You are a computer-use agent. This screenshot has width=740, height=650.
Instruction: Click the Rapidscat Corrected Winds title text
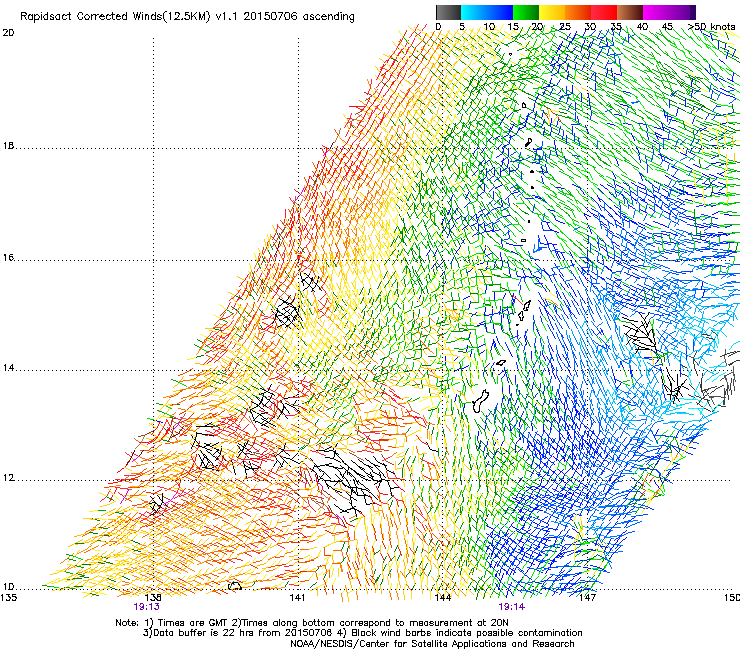187,16
